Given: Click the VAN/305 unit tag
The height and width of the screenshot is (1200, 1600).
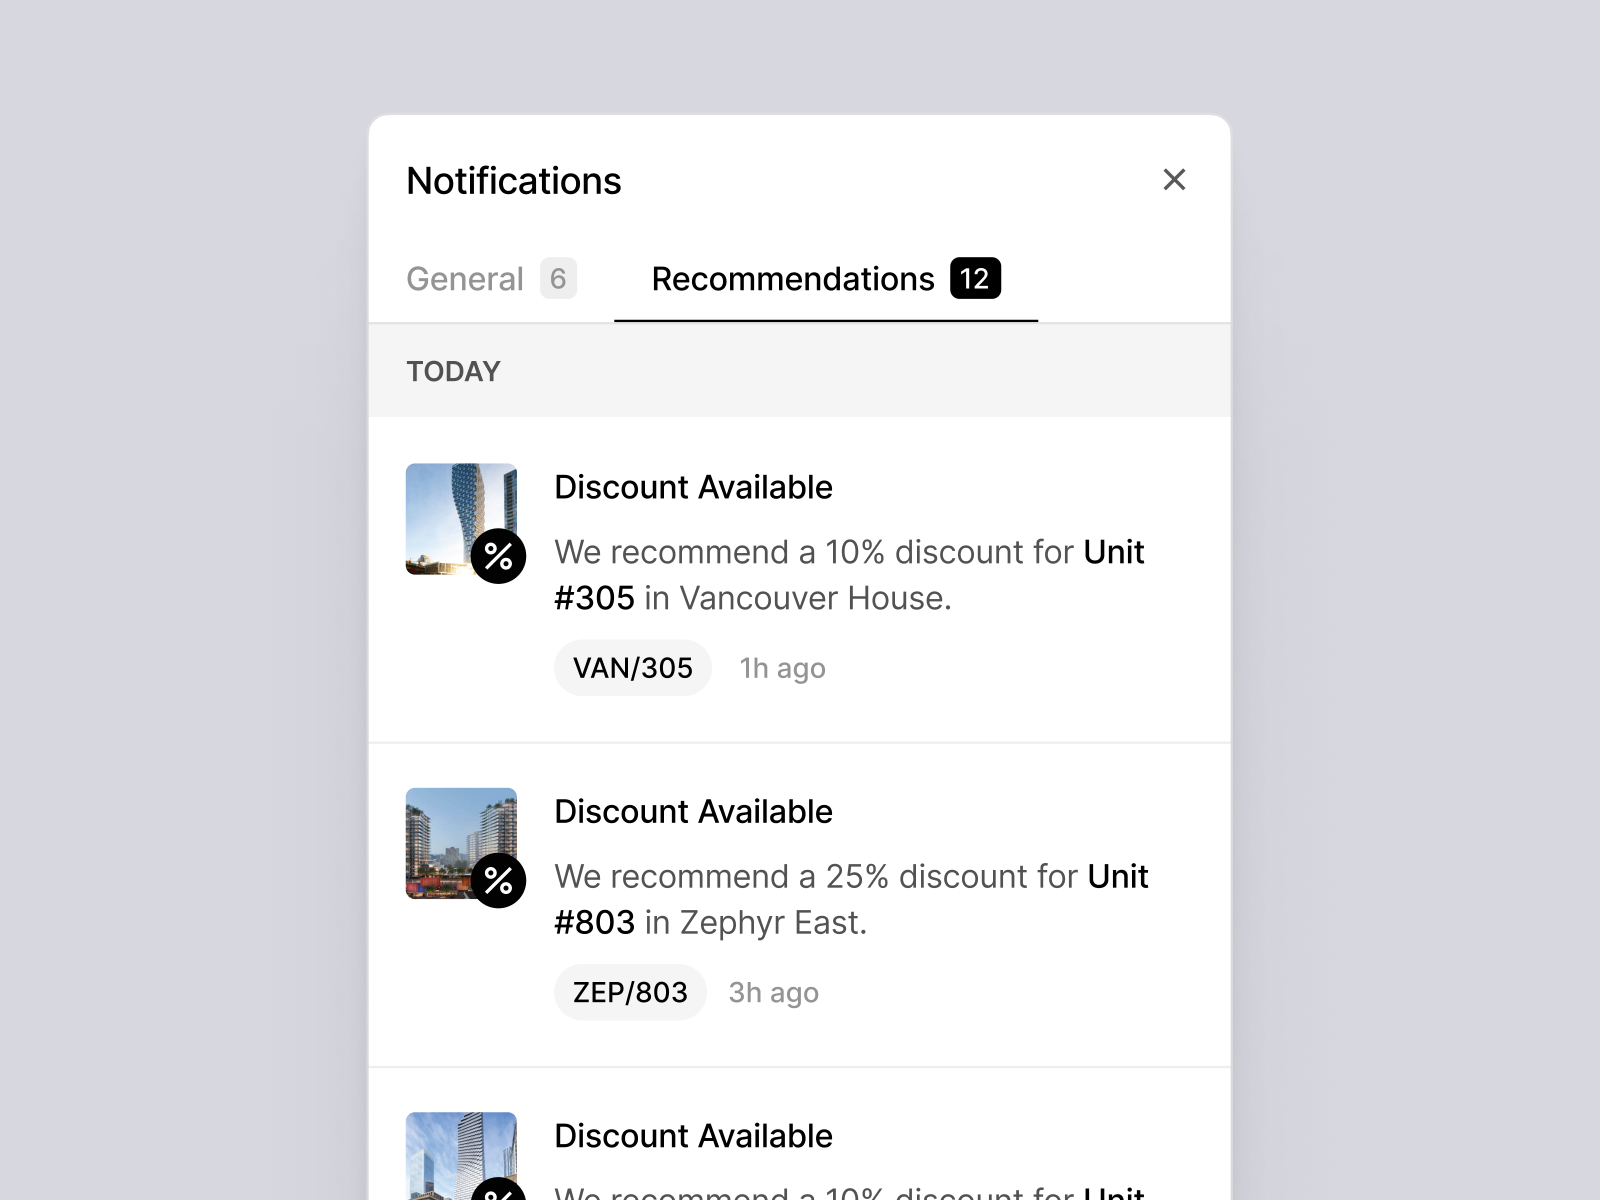Looking at the screenshot, I should (632, 667).
